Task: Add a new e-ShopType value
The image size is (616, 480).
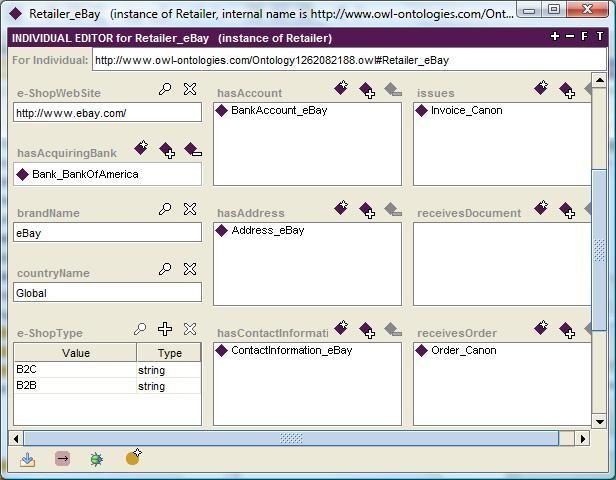Action: point(165,329)
